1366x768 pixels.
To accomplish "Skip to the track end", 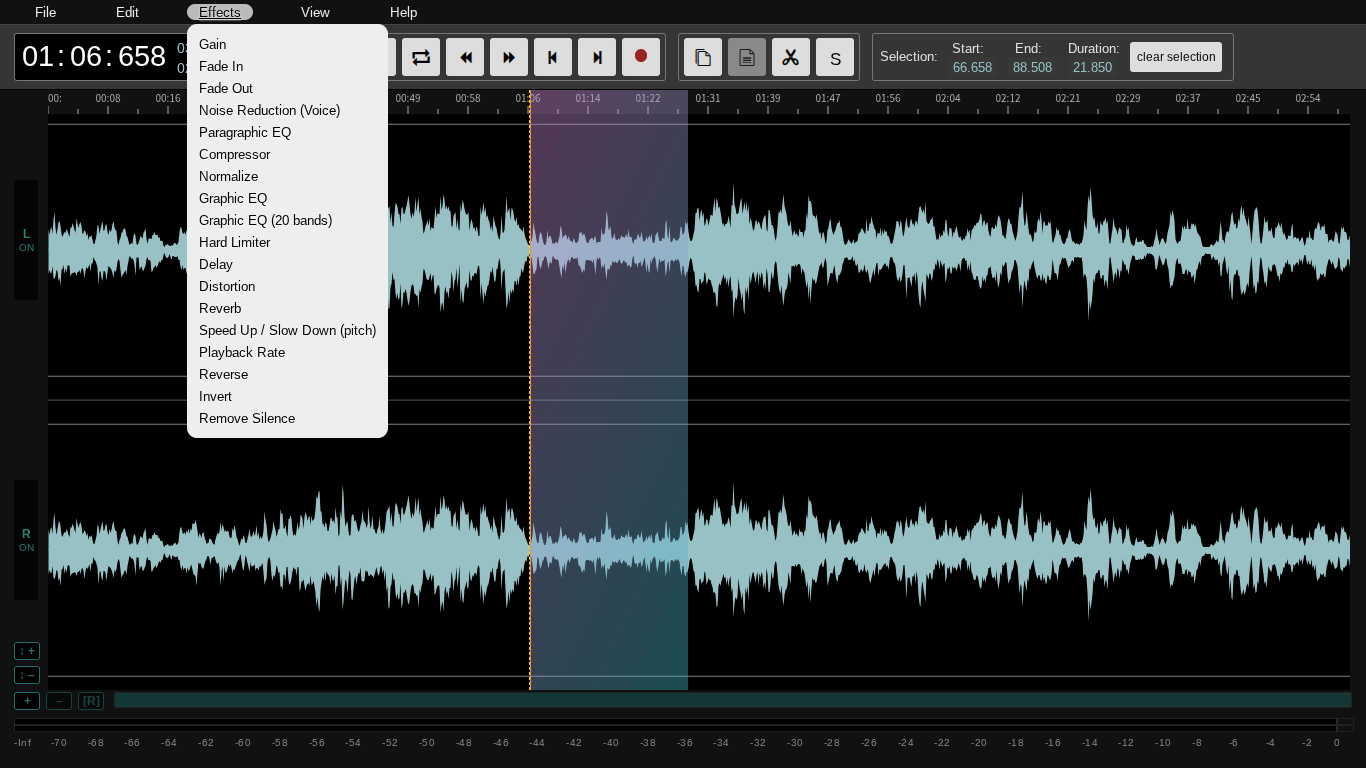I will [597, 57].
